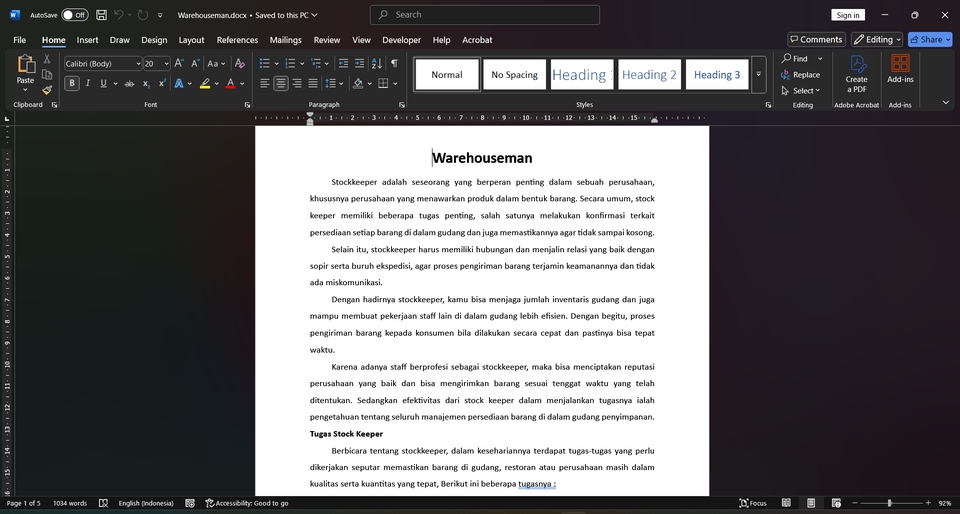Screen dimensions: 960x514
Task: Increase font size with the larger A icon
Action: pyautogui.click(x=179, y=63)
